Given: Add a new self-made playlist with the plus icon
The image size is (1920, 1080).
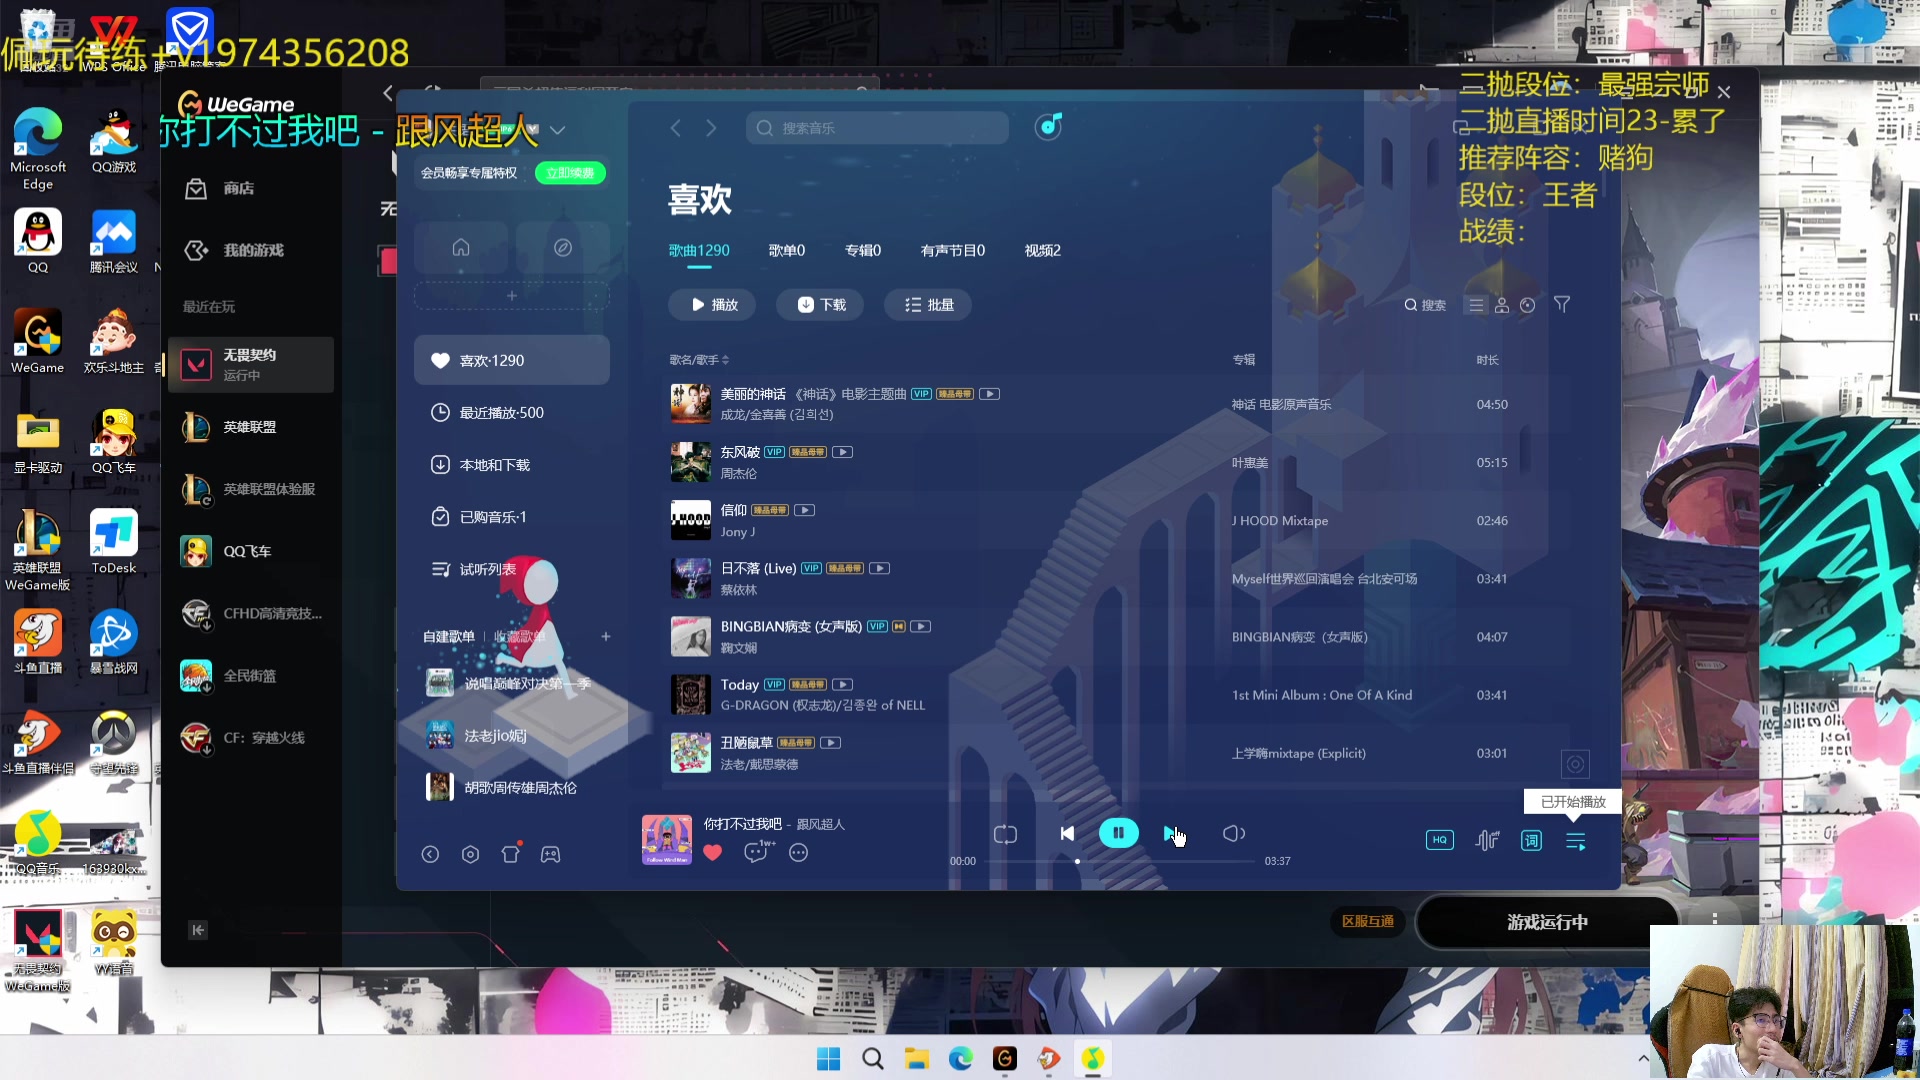Looking at the screenshot, I should click(x=605, y=636).
